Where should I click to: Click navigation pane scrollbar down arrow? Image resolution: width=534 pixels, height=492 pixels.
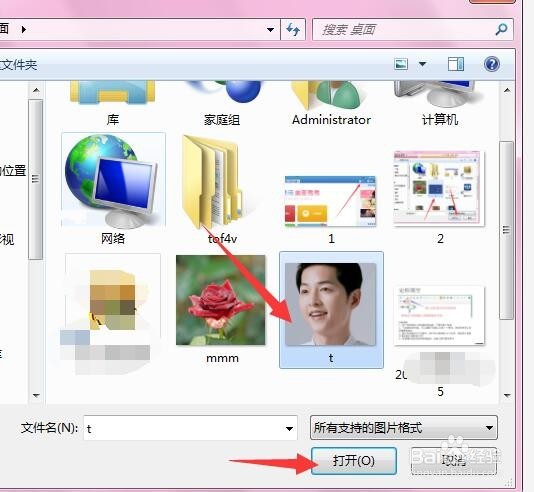(36, 395)
